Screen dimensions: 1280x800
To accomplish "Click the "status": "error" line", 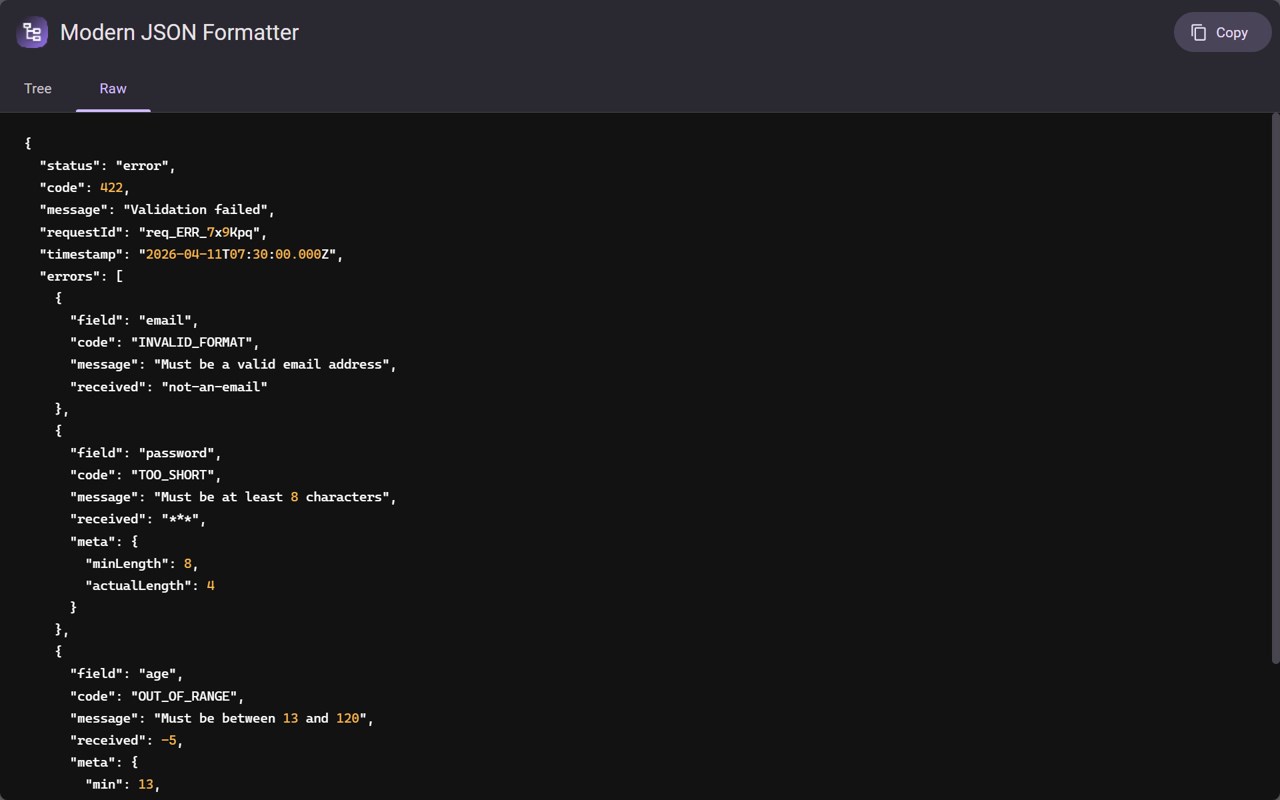I will (x=108, y=166).
